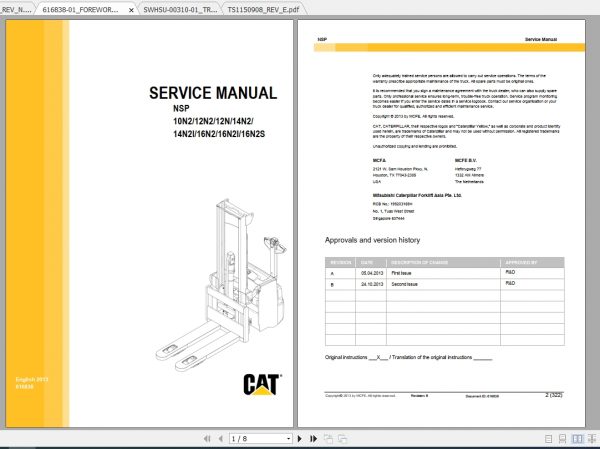Viewport: 600px width, 449px height.
Task: Click the previous view icon
Action: point(328,439)
